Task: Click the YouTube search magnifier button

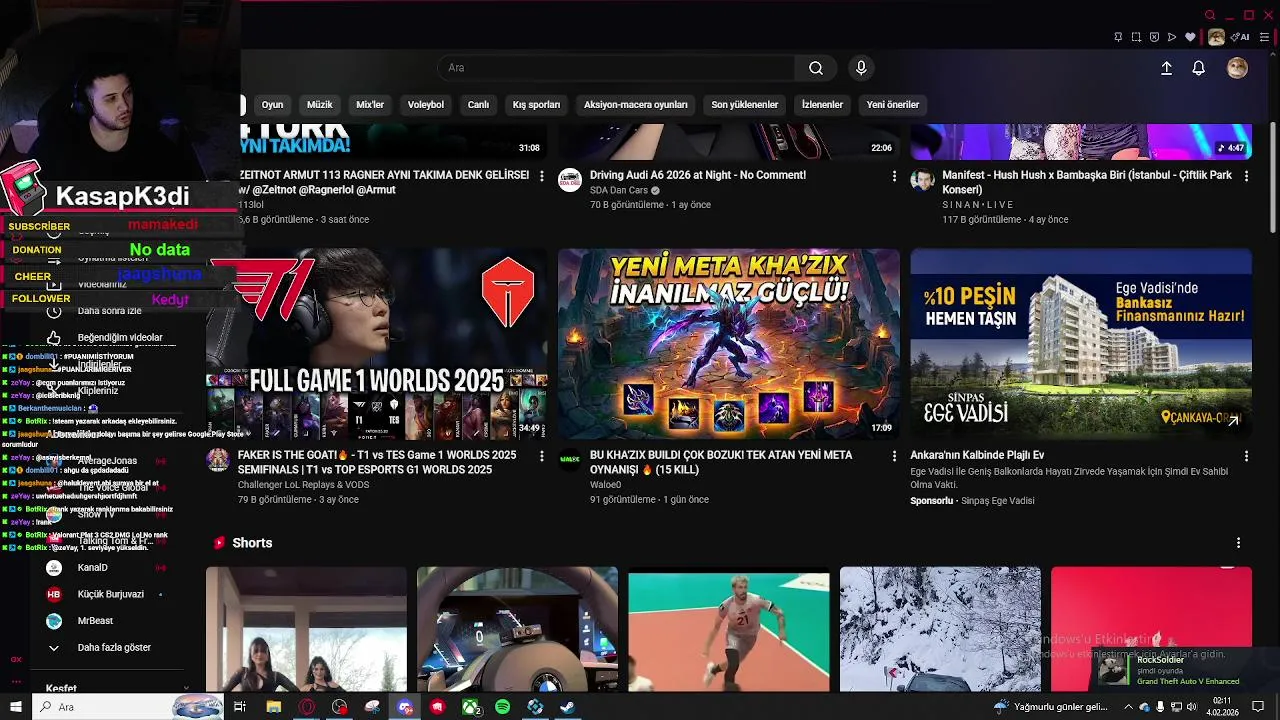Action: point(816,68)
